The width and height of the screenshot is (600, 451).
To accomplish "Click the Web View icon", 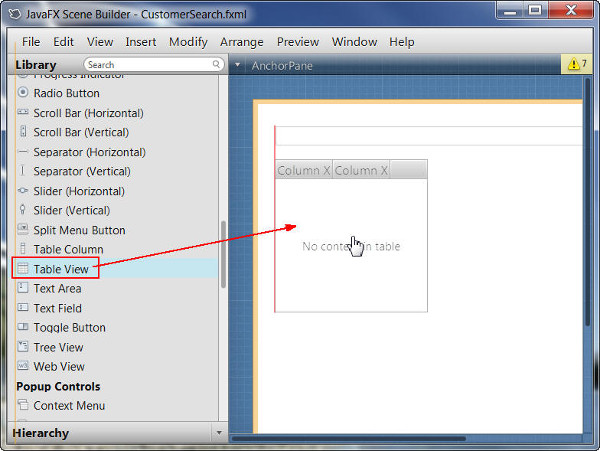I will (23, 366).
